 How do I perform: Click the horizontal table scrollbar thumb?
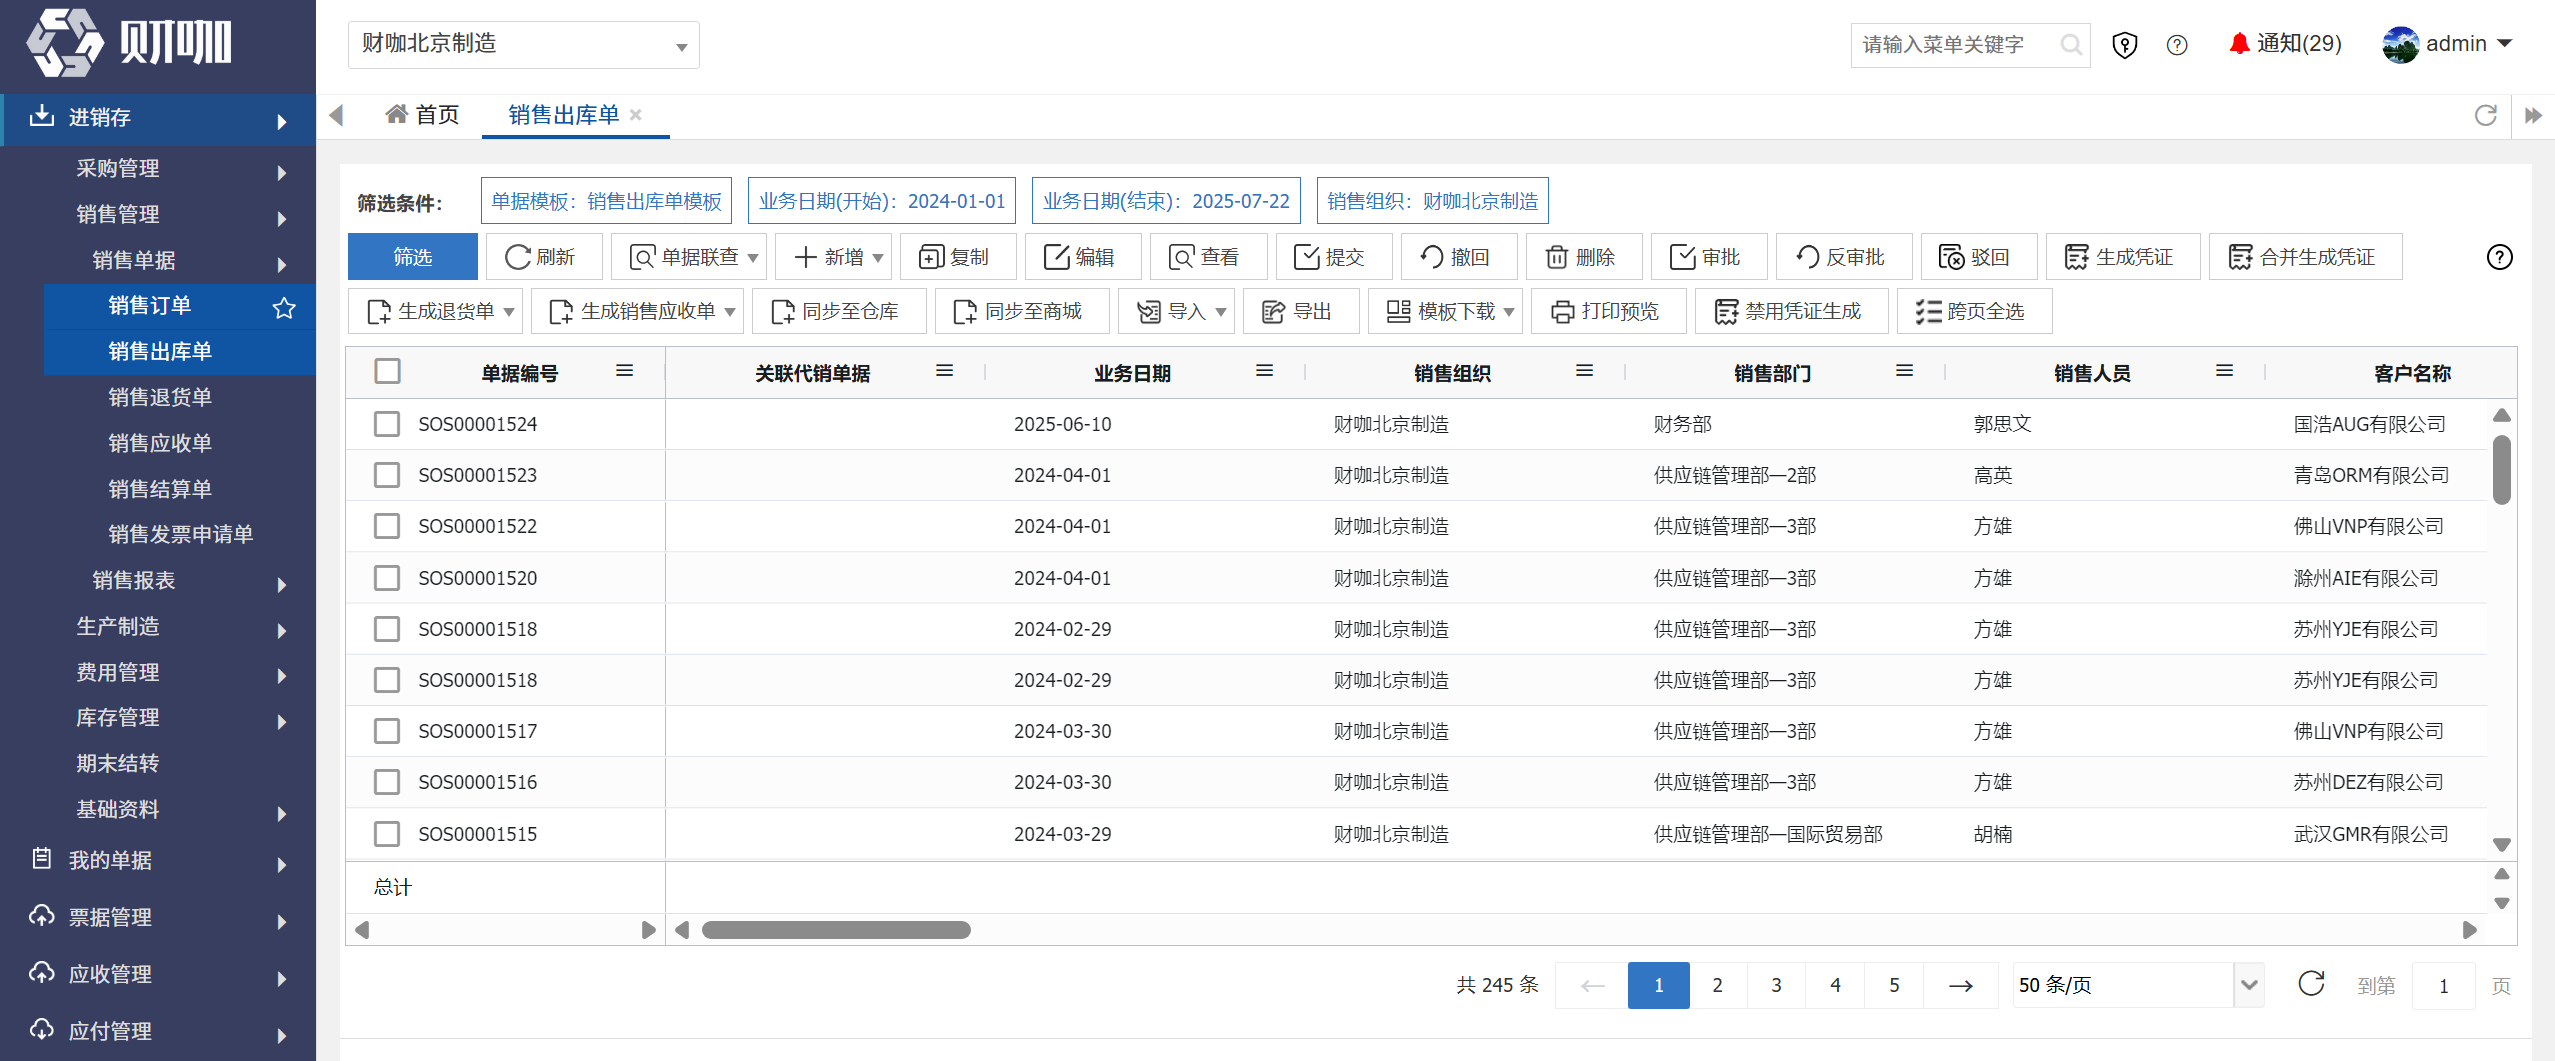836,930
